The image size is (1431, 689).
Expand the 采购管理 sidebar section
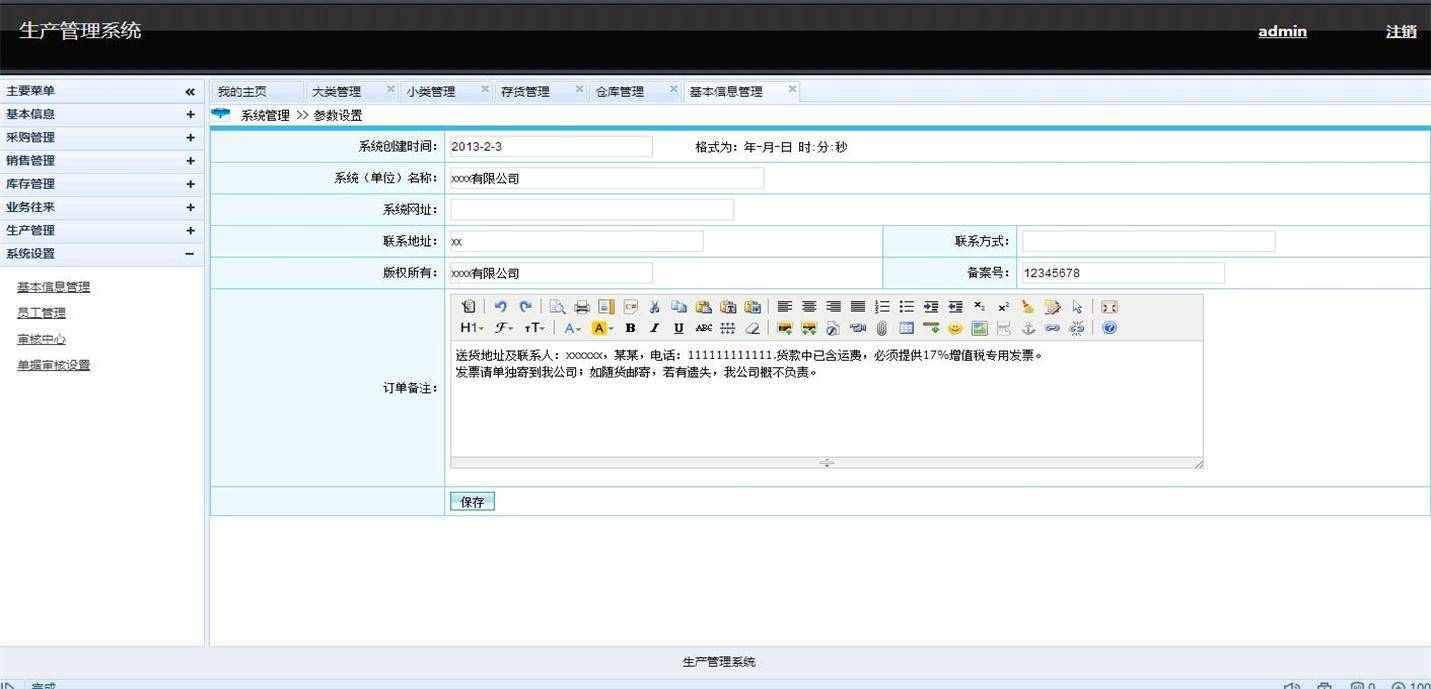click(x=190, y=138)
